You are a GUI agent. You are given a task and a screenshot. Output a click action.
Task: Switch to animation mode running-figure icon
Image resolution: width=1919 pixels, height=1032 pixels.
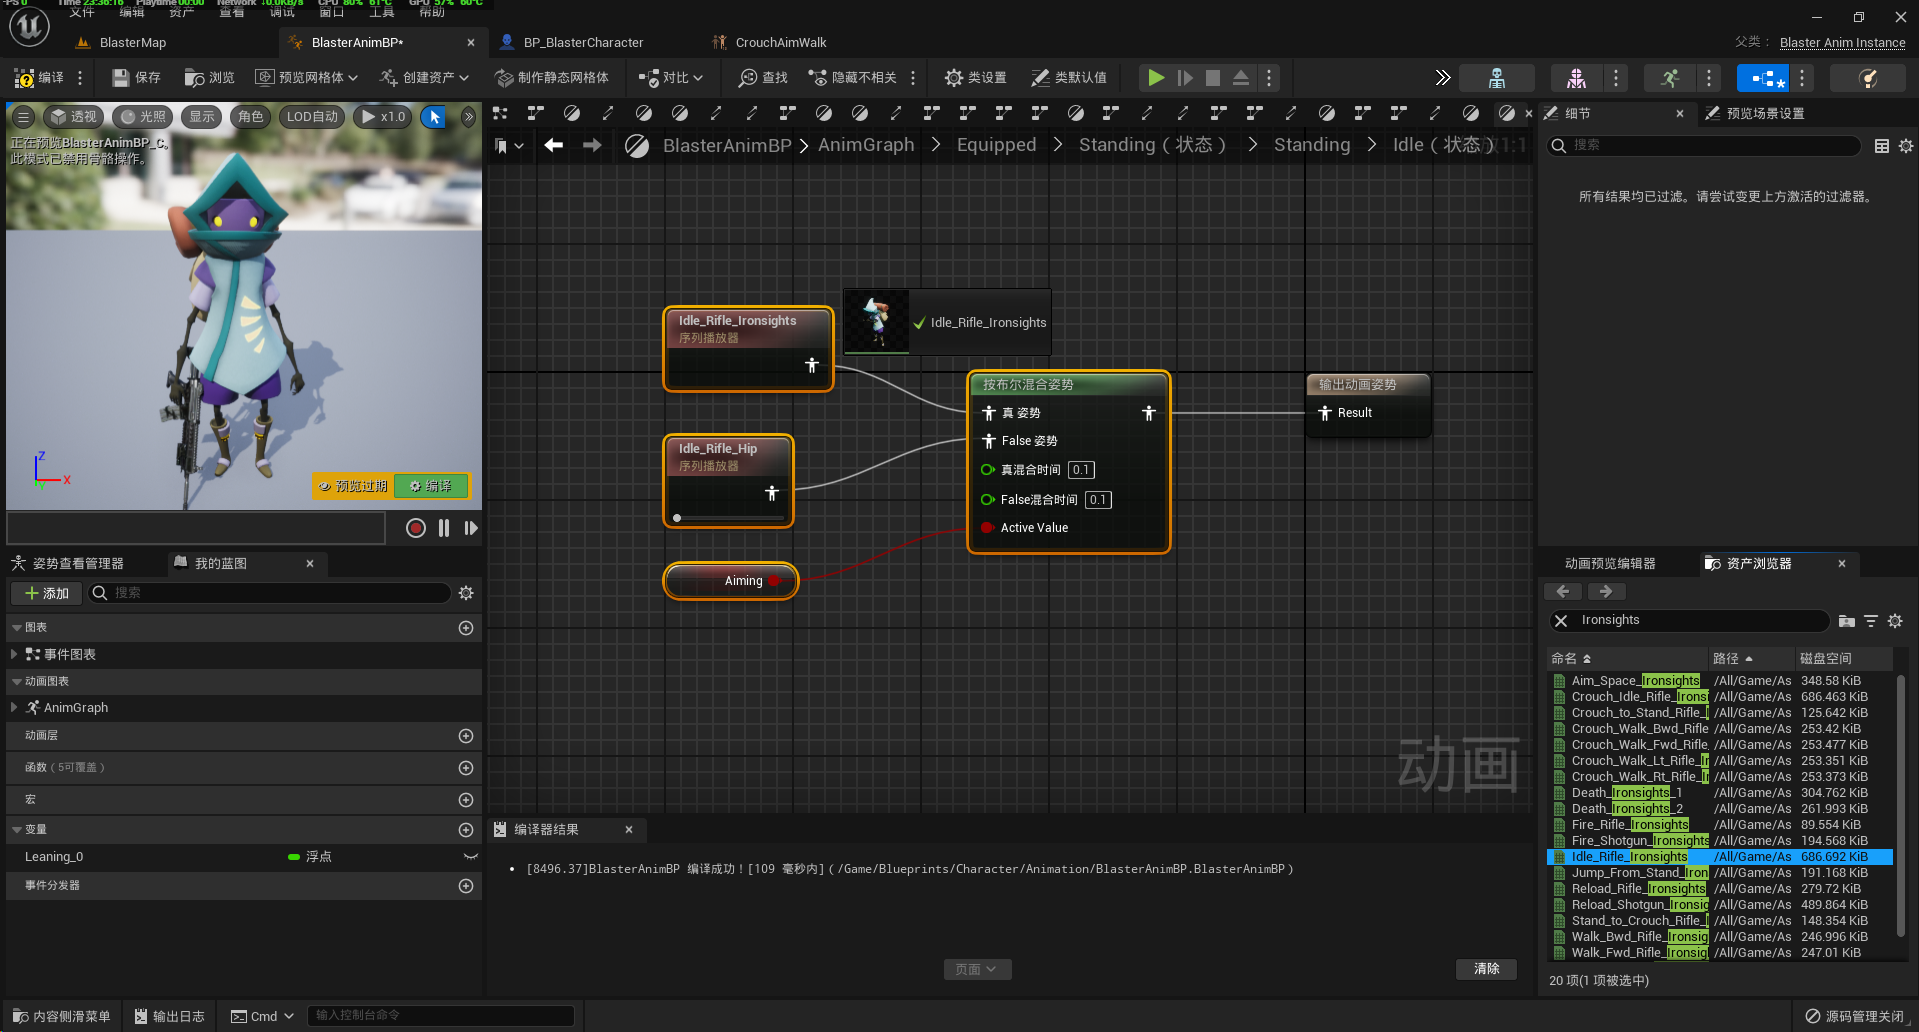pyautogui.click(x=1670, y=77)
